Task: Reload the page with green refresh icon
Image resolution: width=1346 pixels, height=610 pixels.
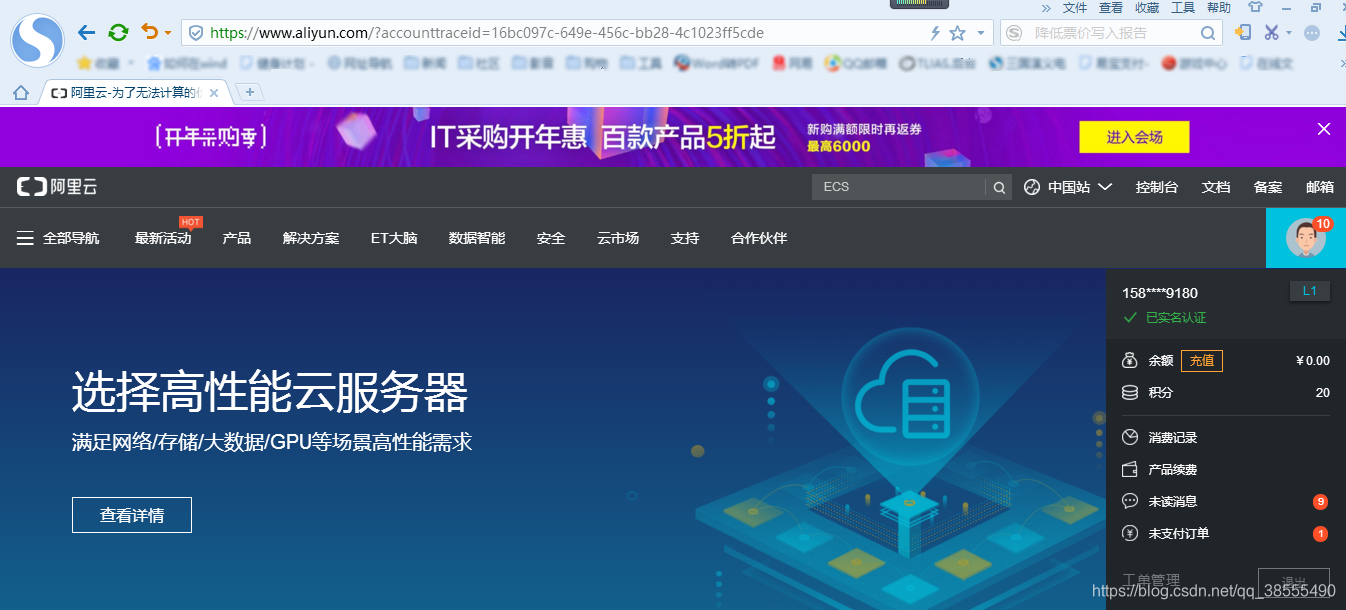Action: pos(118,33)
